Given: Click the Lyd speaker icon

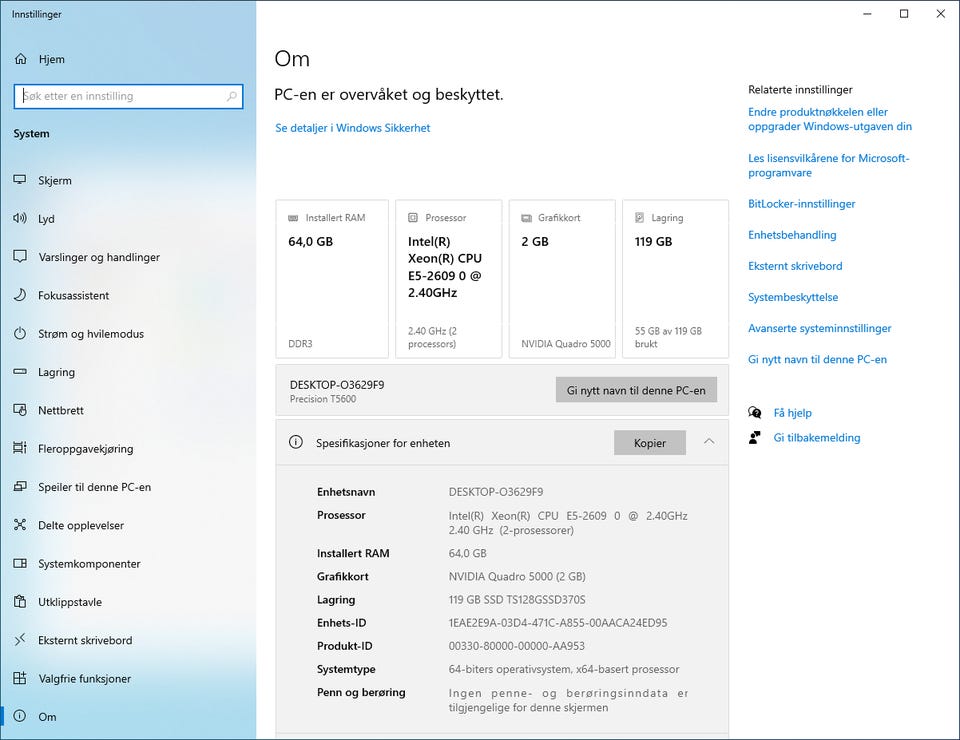Looking at the screenshot, I should 20,218.
